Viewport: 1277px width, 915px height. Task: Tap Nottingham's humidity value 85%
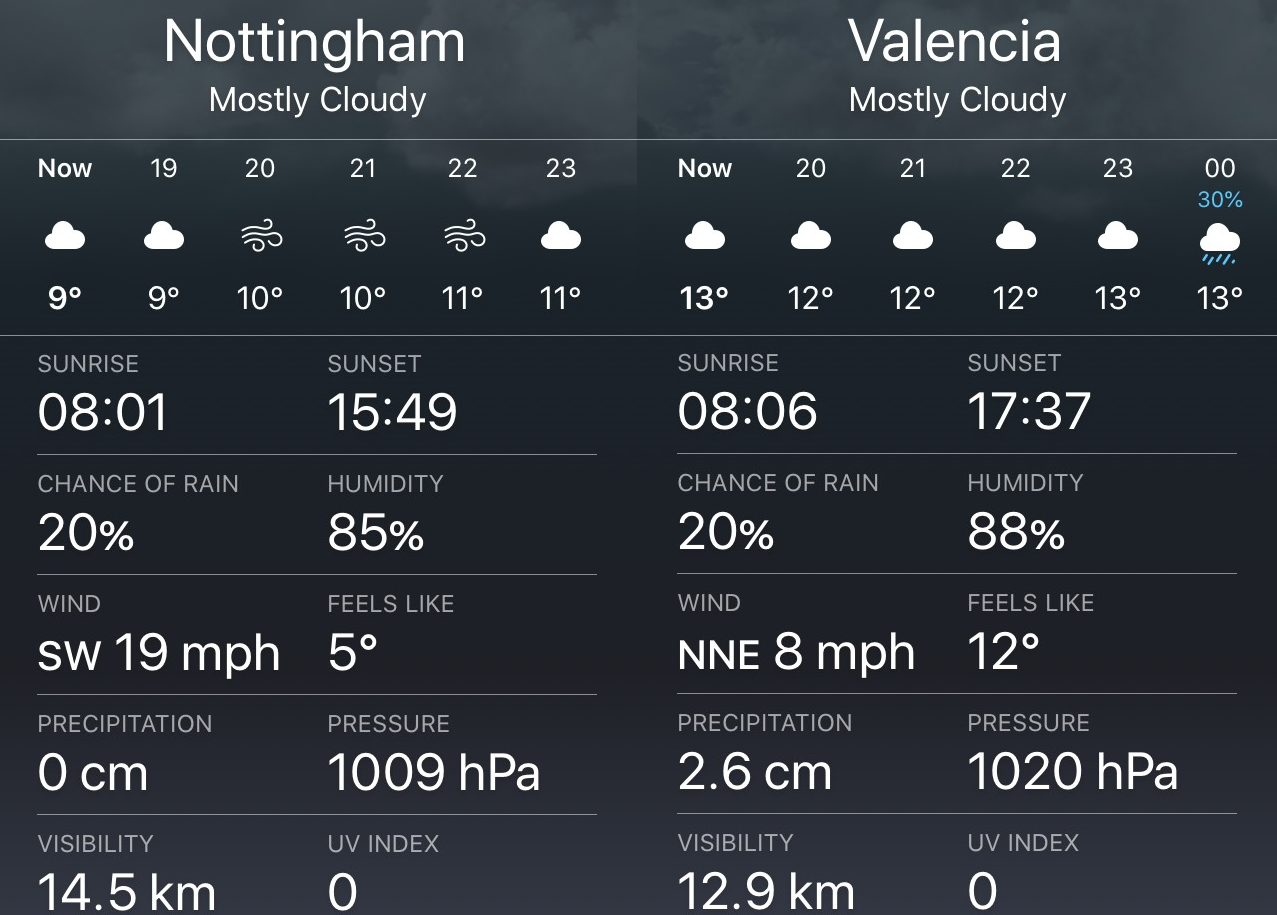tap(375, 533)
